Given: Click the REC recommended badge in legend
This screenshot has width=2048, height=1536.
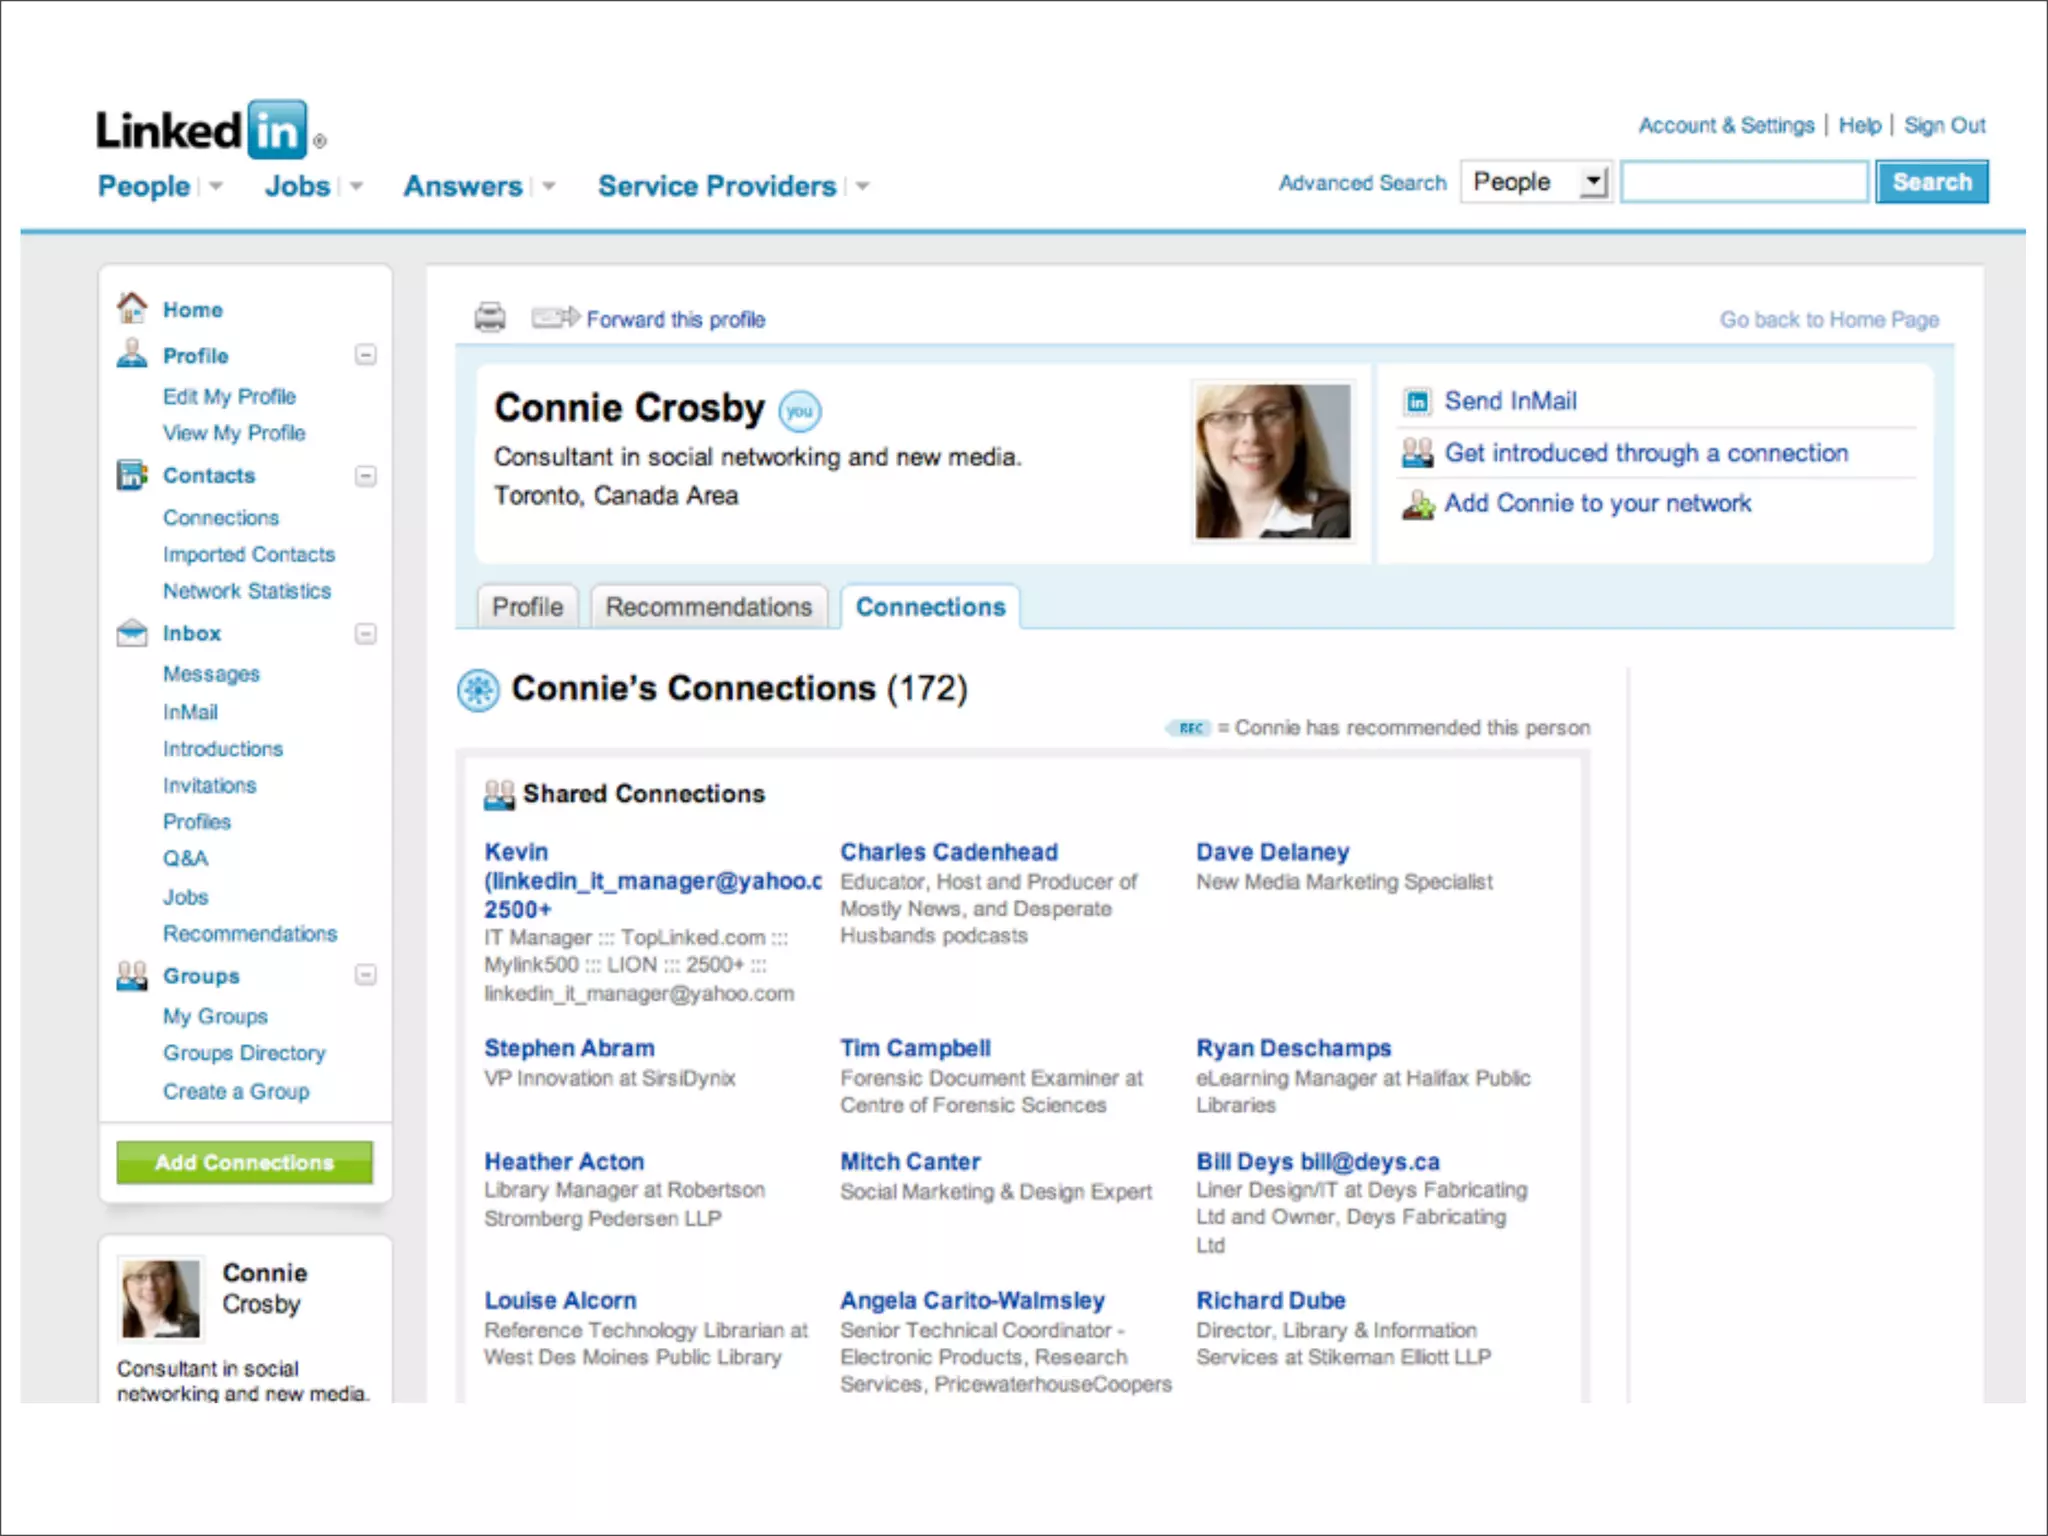Looking at the screenshot, I should pos(1189,728).
